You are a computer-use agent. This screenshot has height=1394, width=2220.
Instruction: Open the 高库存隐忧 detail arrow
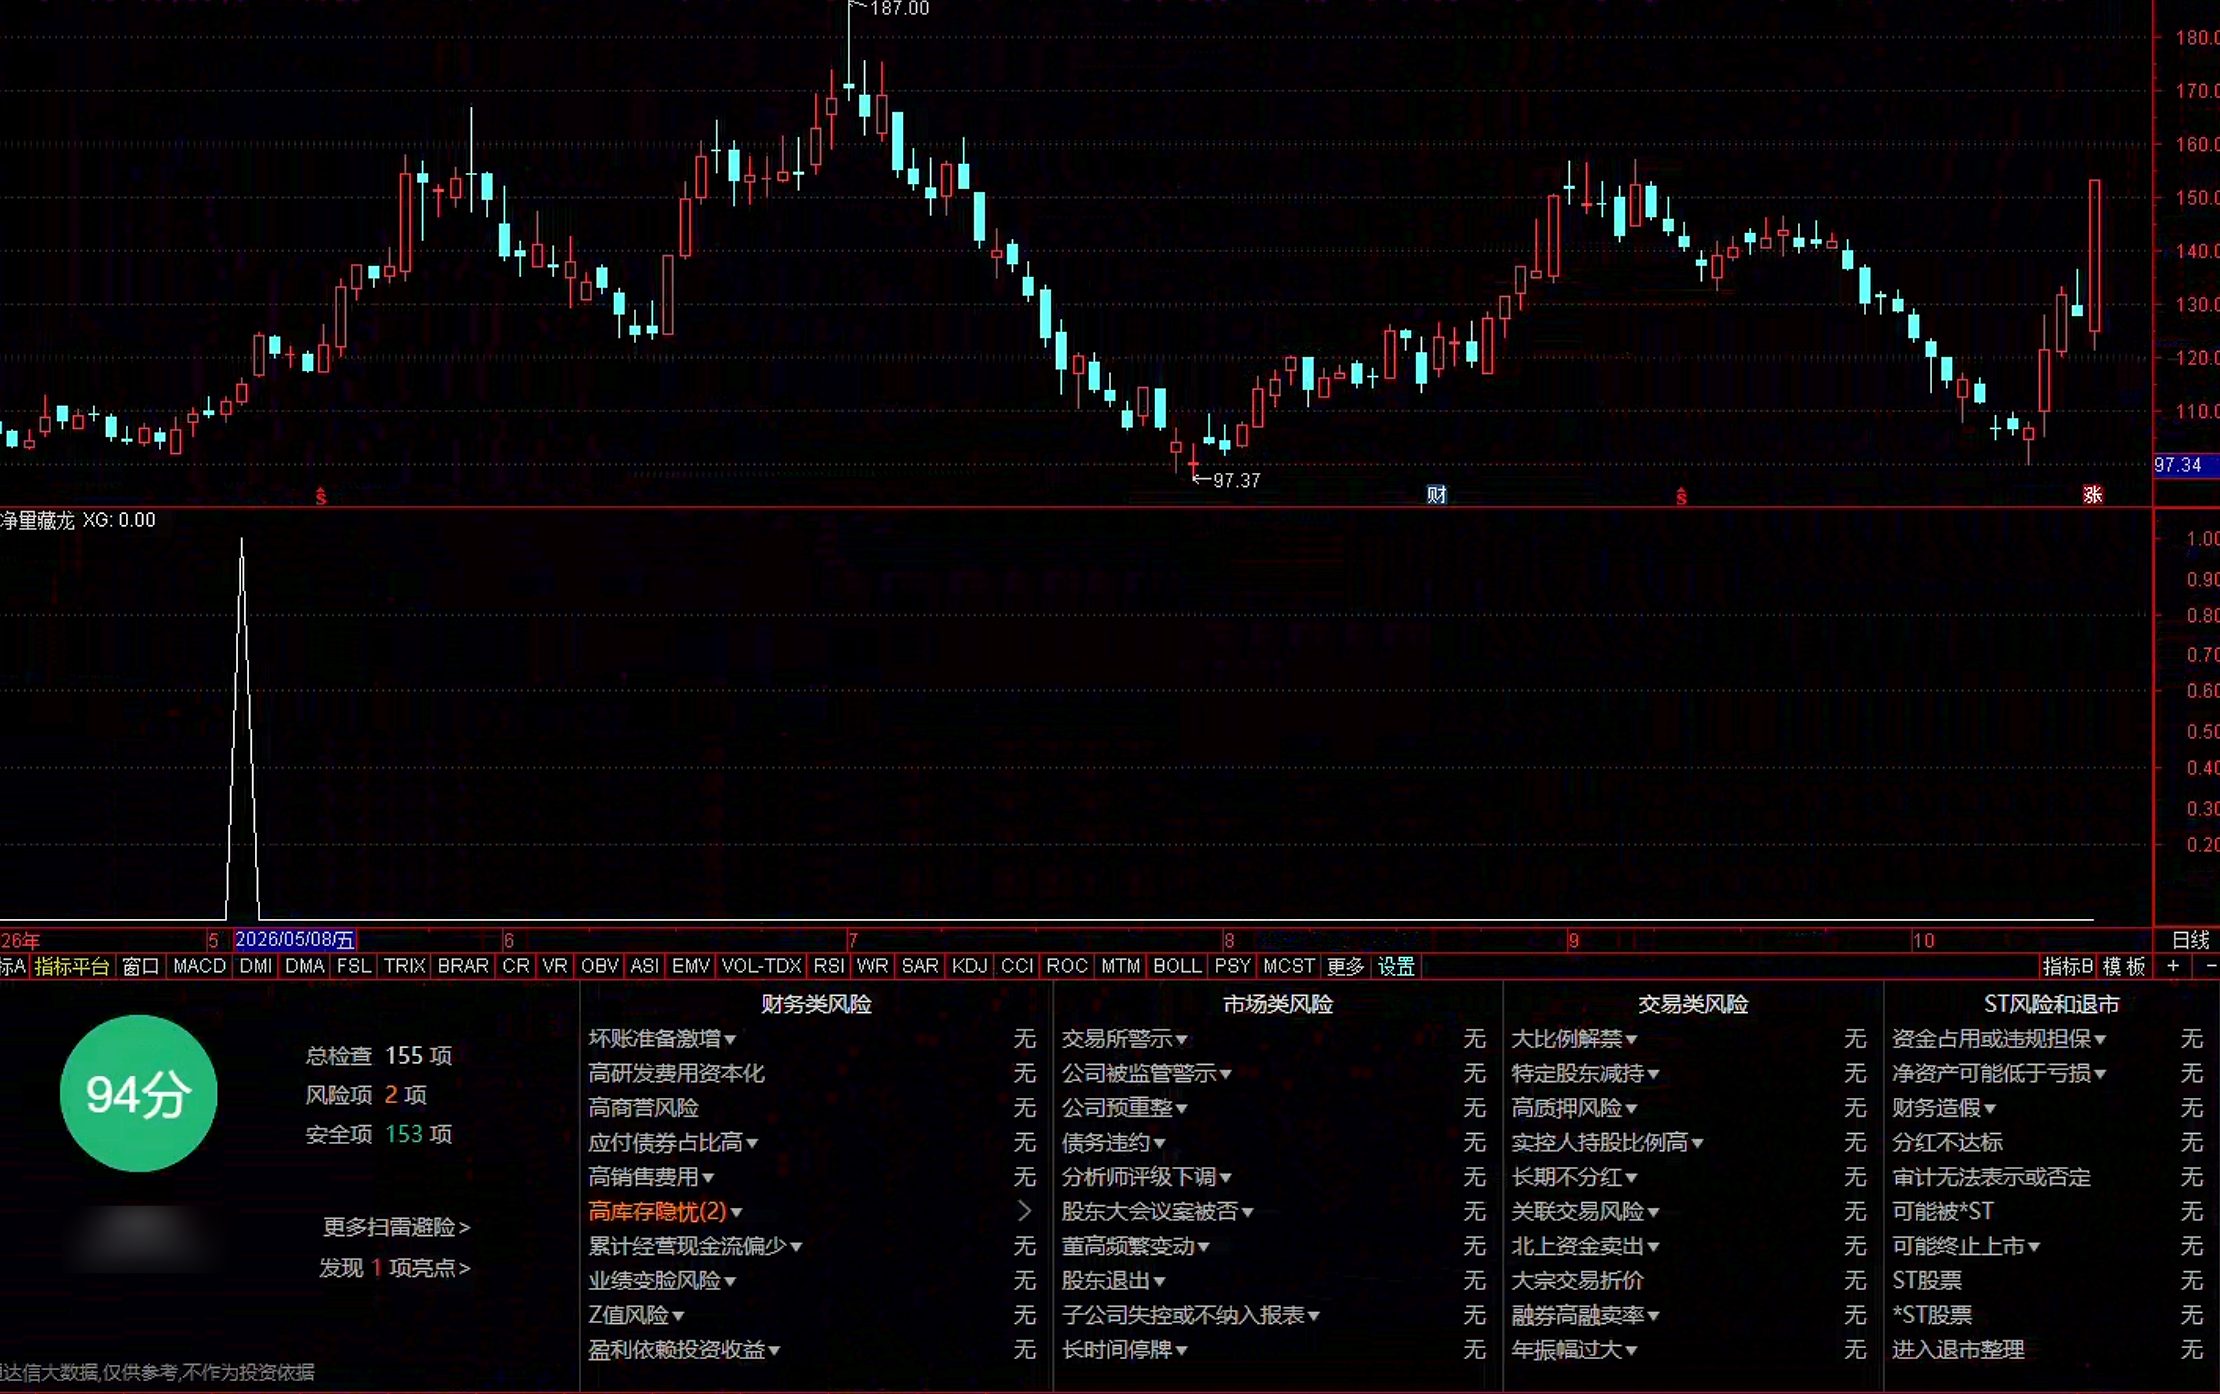pos(1024,1211)
